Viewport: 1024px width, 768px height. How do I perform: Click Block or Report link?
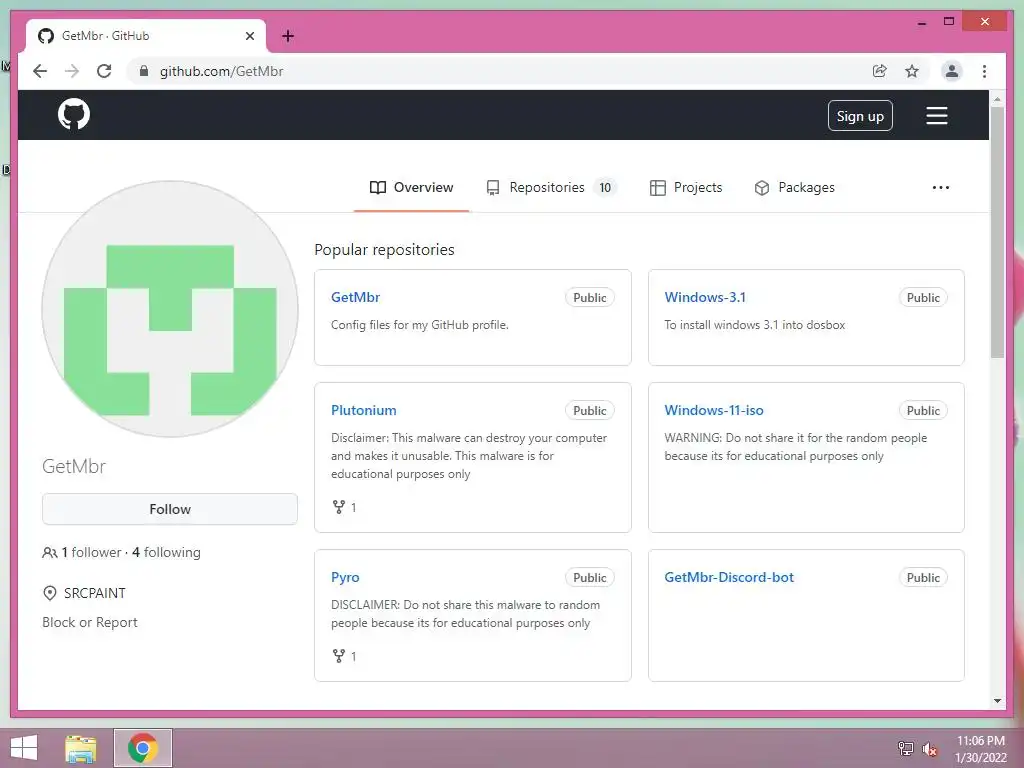pyautogui.click(x=89, y=622)
